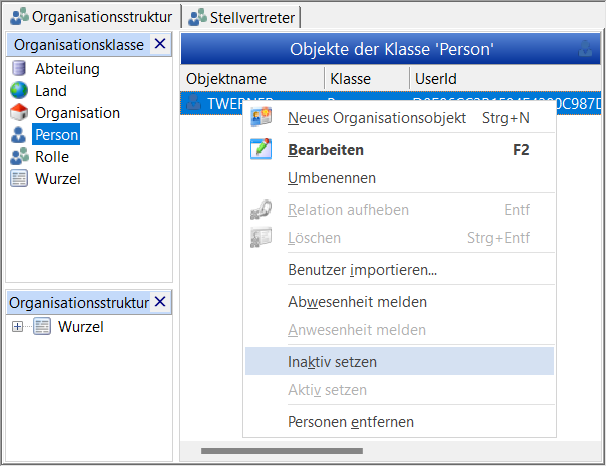Click the Person class icon
Screen dimensions: 607x467
coord(18,135)
